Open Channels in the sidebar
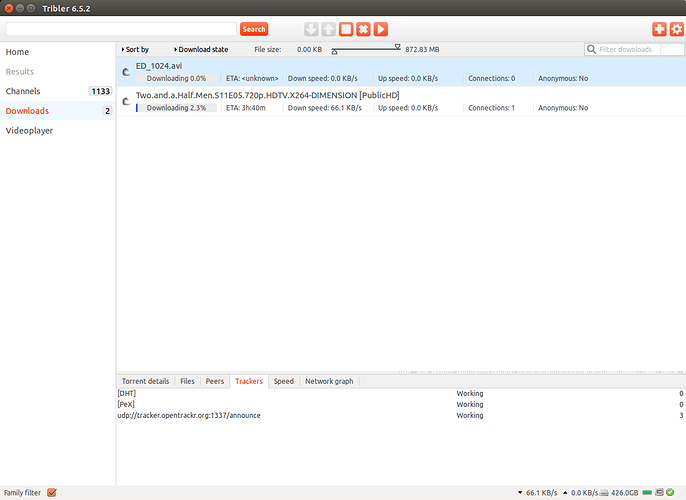Screen dimensions: 686x500 tap(23, 91)
